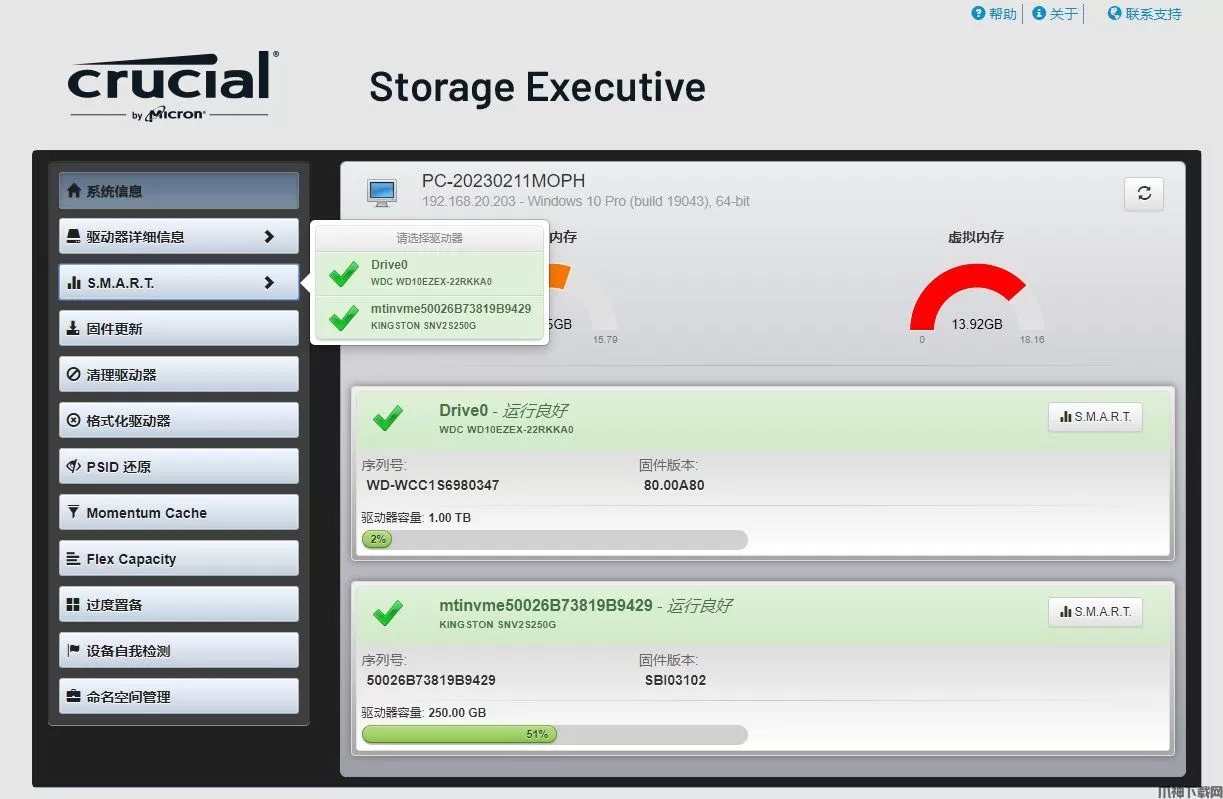This screenshot has width=1223, height=799.
Task: Open Flex Capacity page
Action: (x=179, y=558)
